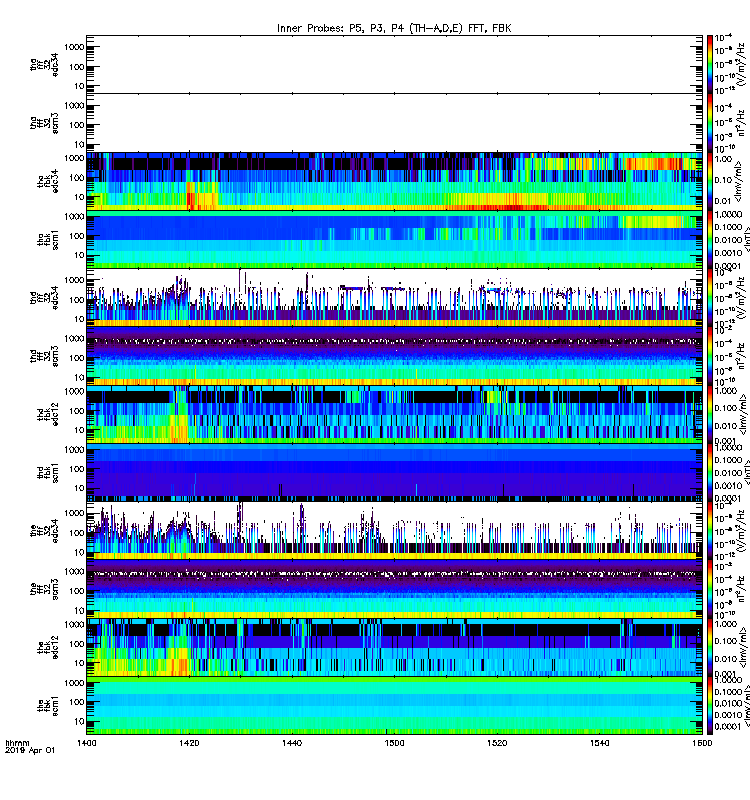The width and height of the screenshot is (750, 800).
Task: Click the color bar beside the thd fbk scm1 panel
Action: tap(710, 473)
